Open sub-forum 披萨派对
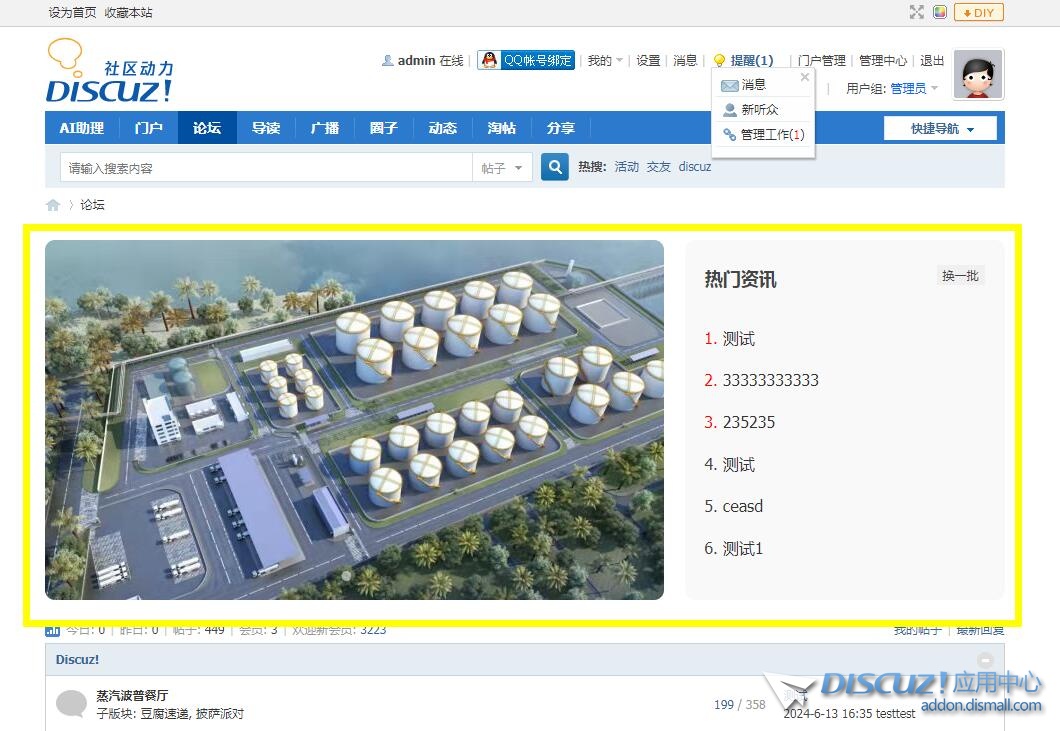Screen dimensions: 1060x731 pos(220,713)
